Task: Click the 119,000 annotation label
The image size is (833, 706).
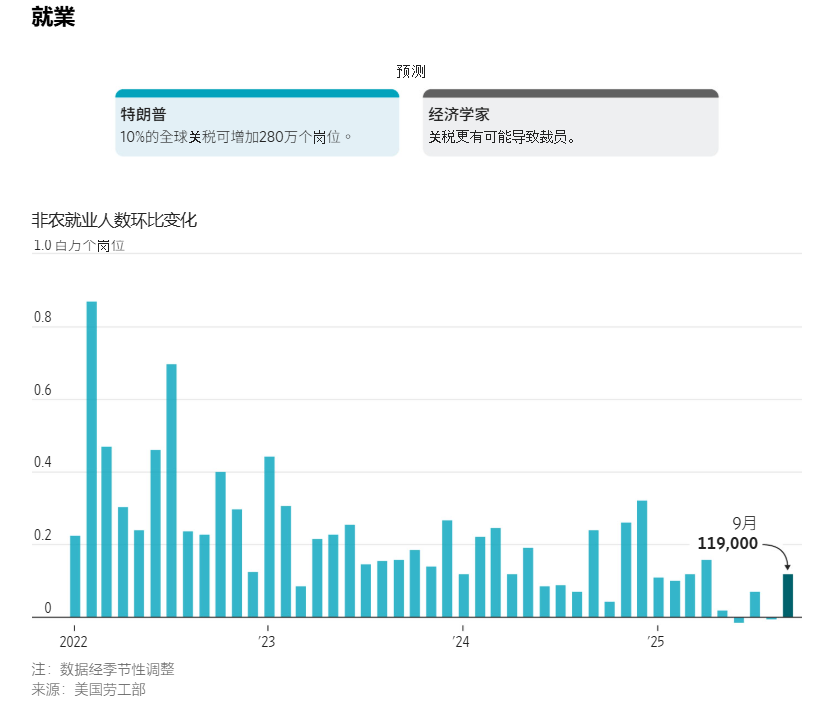Action: 727,544
